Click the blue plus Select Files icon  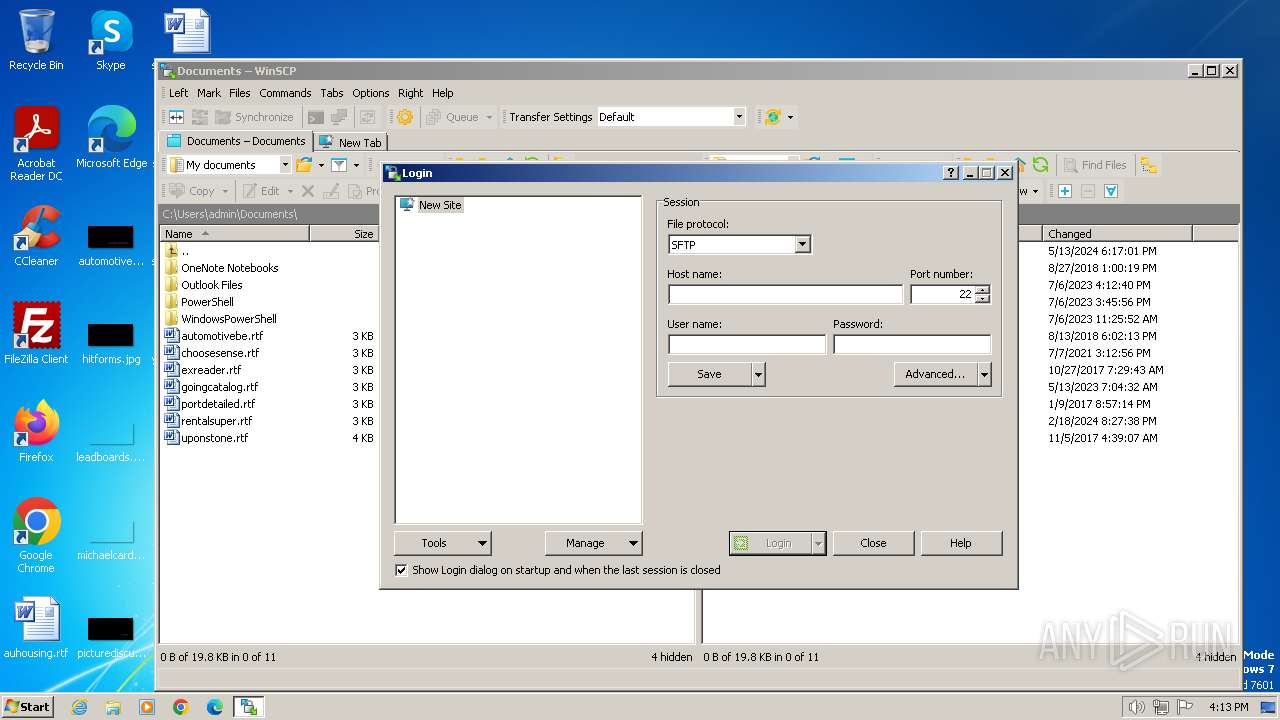pos(1064,191)
